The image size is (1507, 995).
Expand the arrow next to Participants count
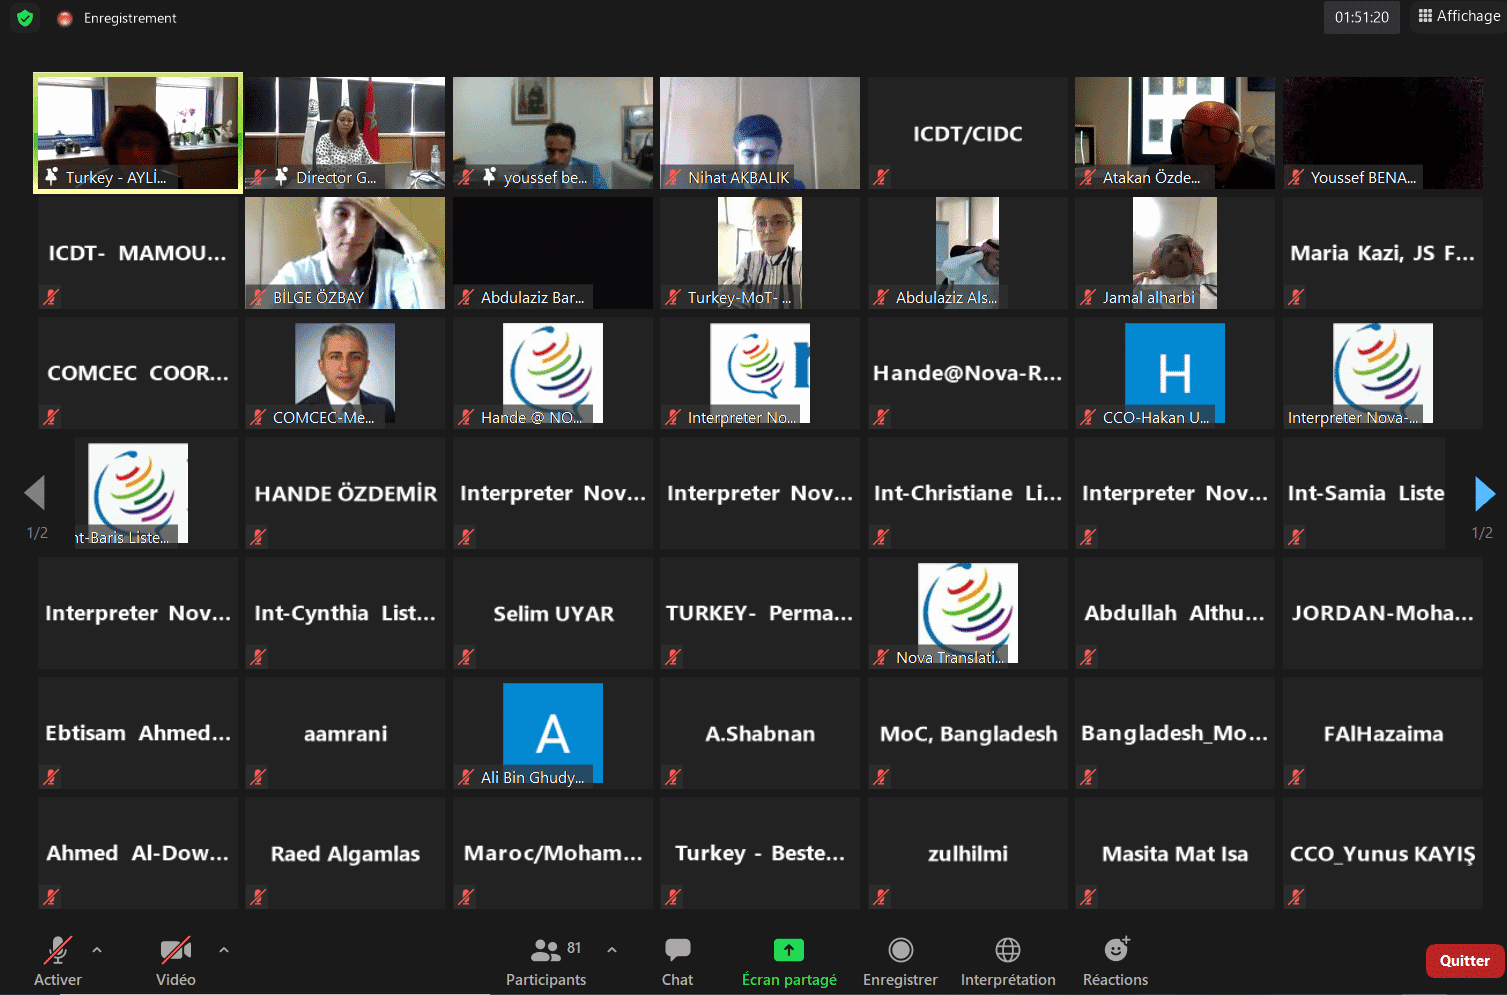pyautogui.click(x=612, y=950)
